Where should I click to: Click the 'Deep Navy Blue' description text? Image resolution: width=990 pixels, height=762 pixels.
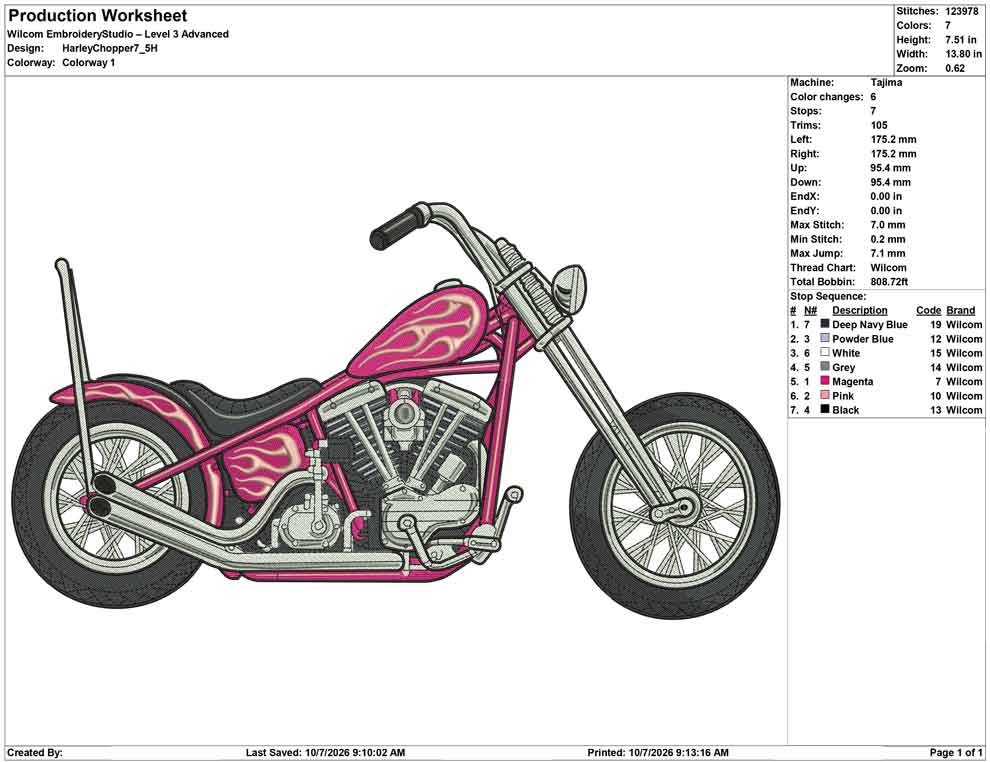tap(869, 324)
